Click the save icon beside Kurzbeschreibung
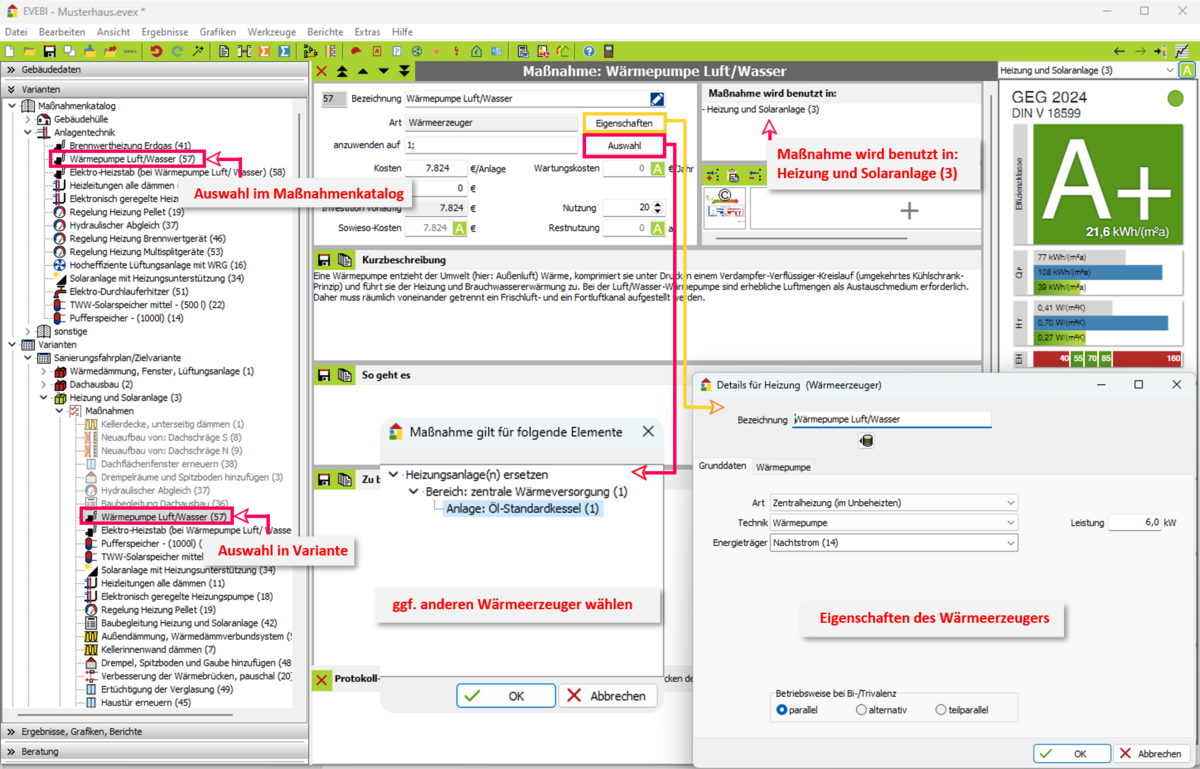Viewport: 1200px width, 769px height. (x=324, y=260)
